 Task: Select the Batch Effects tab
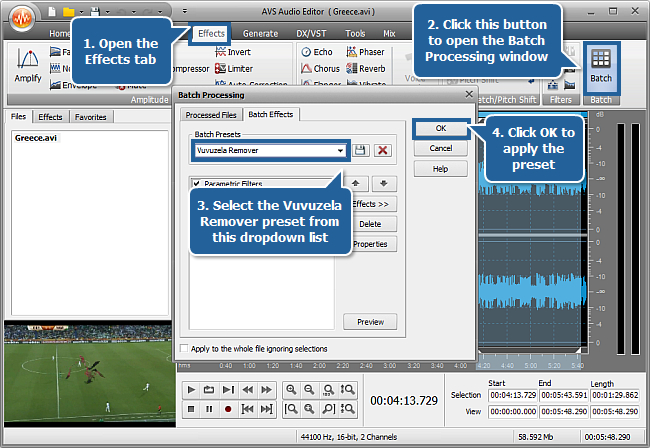tap(271, 114)
